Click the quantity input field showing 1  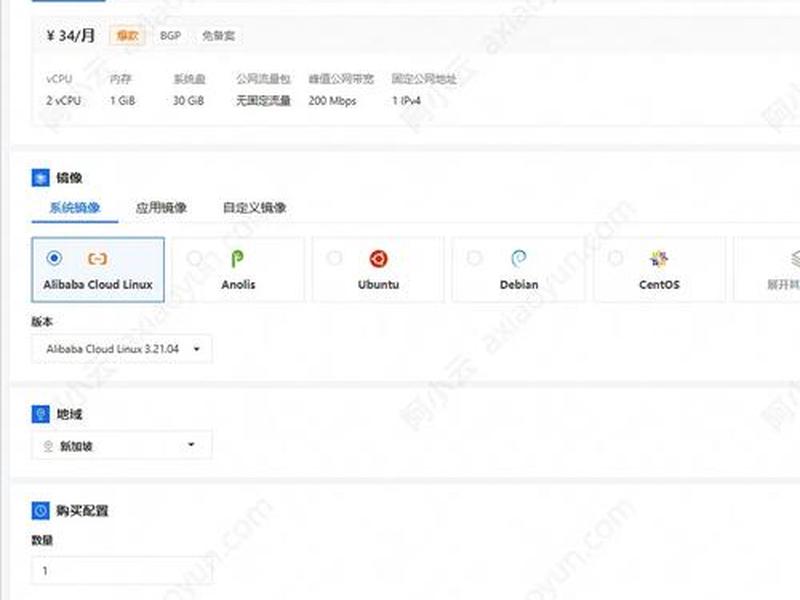coord(122,570)
